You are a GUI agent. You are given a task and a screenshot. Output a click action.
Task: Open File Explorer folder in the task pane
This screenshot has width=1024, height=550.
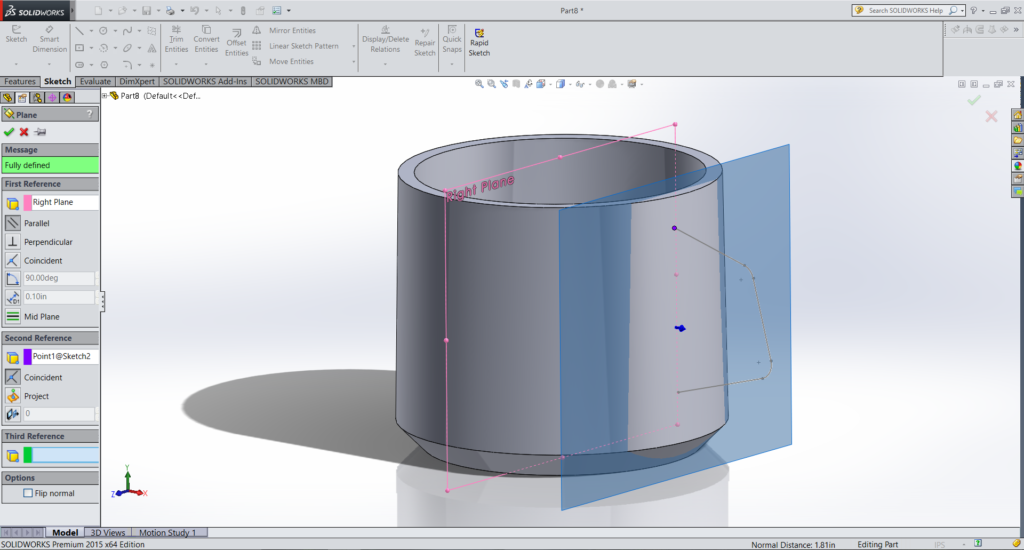[1017, 140]
